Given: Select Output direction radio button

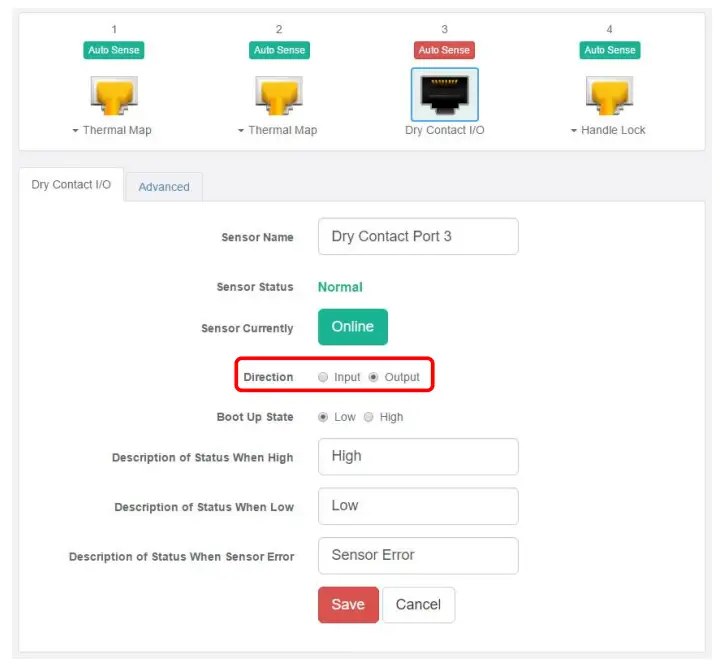Looking at the screenshot, I should 374,377.
